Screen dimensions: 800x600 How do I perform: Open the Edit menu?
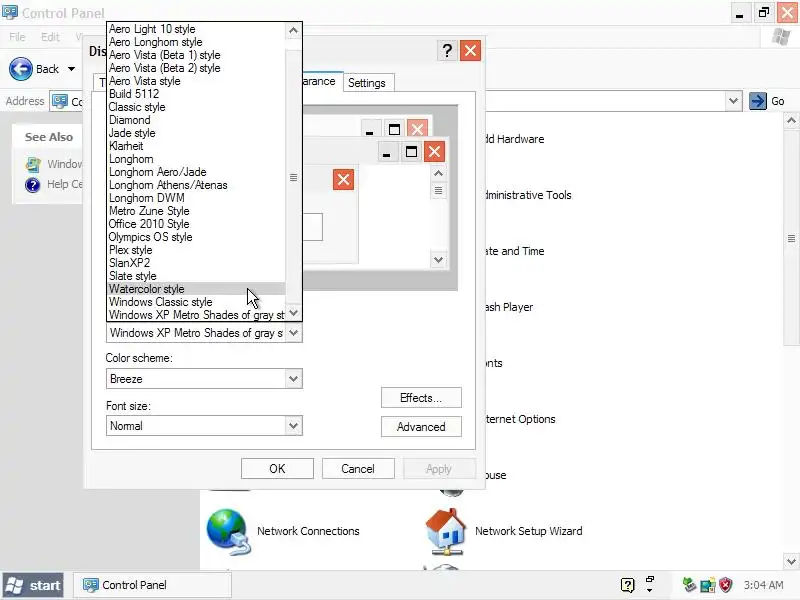click(50, 37)
